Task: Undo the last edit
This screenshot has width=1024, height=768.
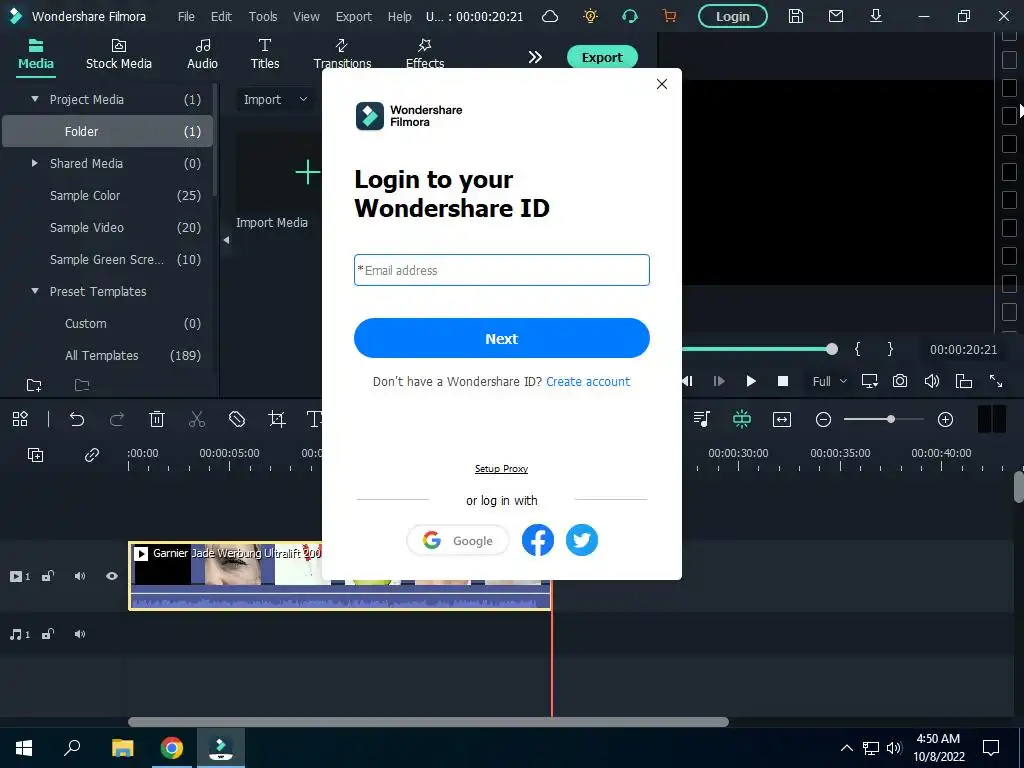Action: (x=77, y=419)
